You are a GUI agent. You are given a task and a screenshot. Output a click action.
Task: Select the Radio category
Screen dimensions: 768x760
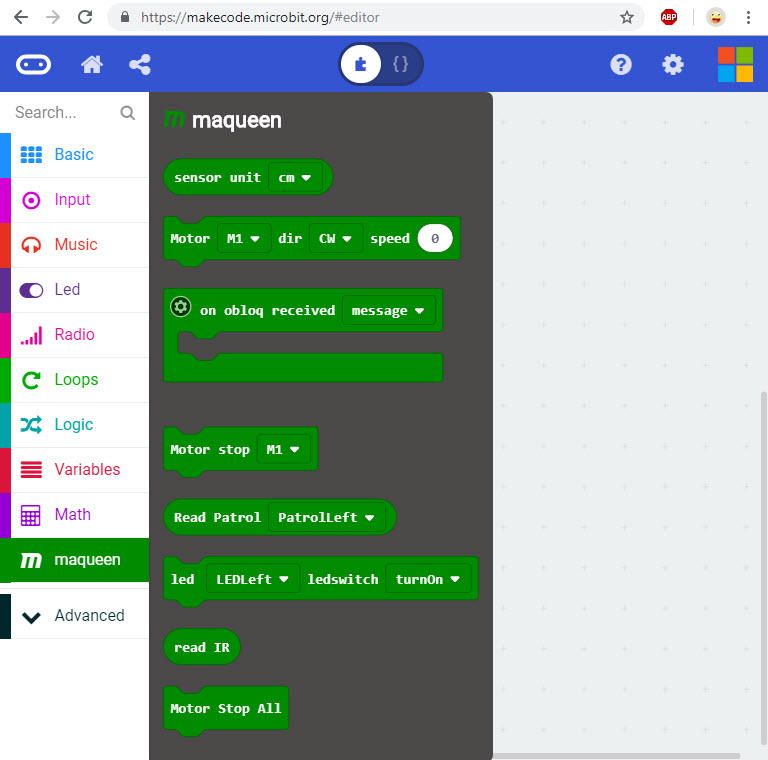click(x=75, y=335)
